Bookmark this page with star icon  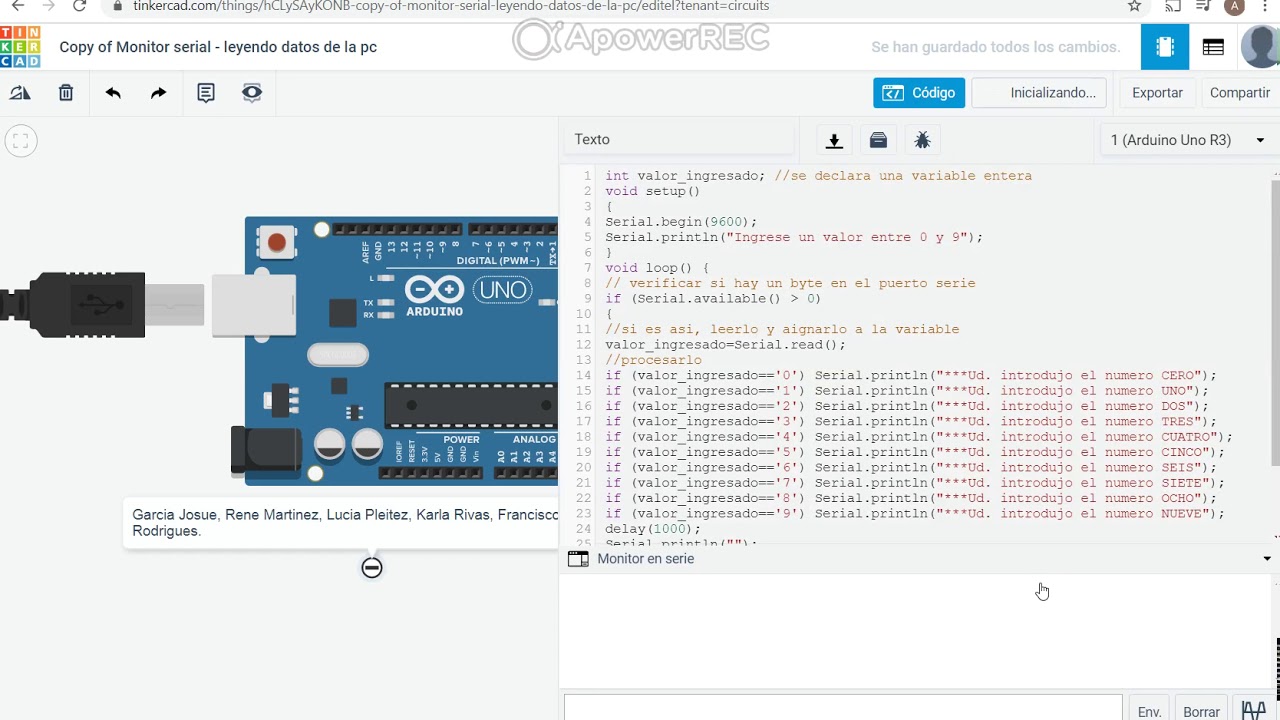[x=1134, y=6]
